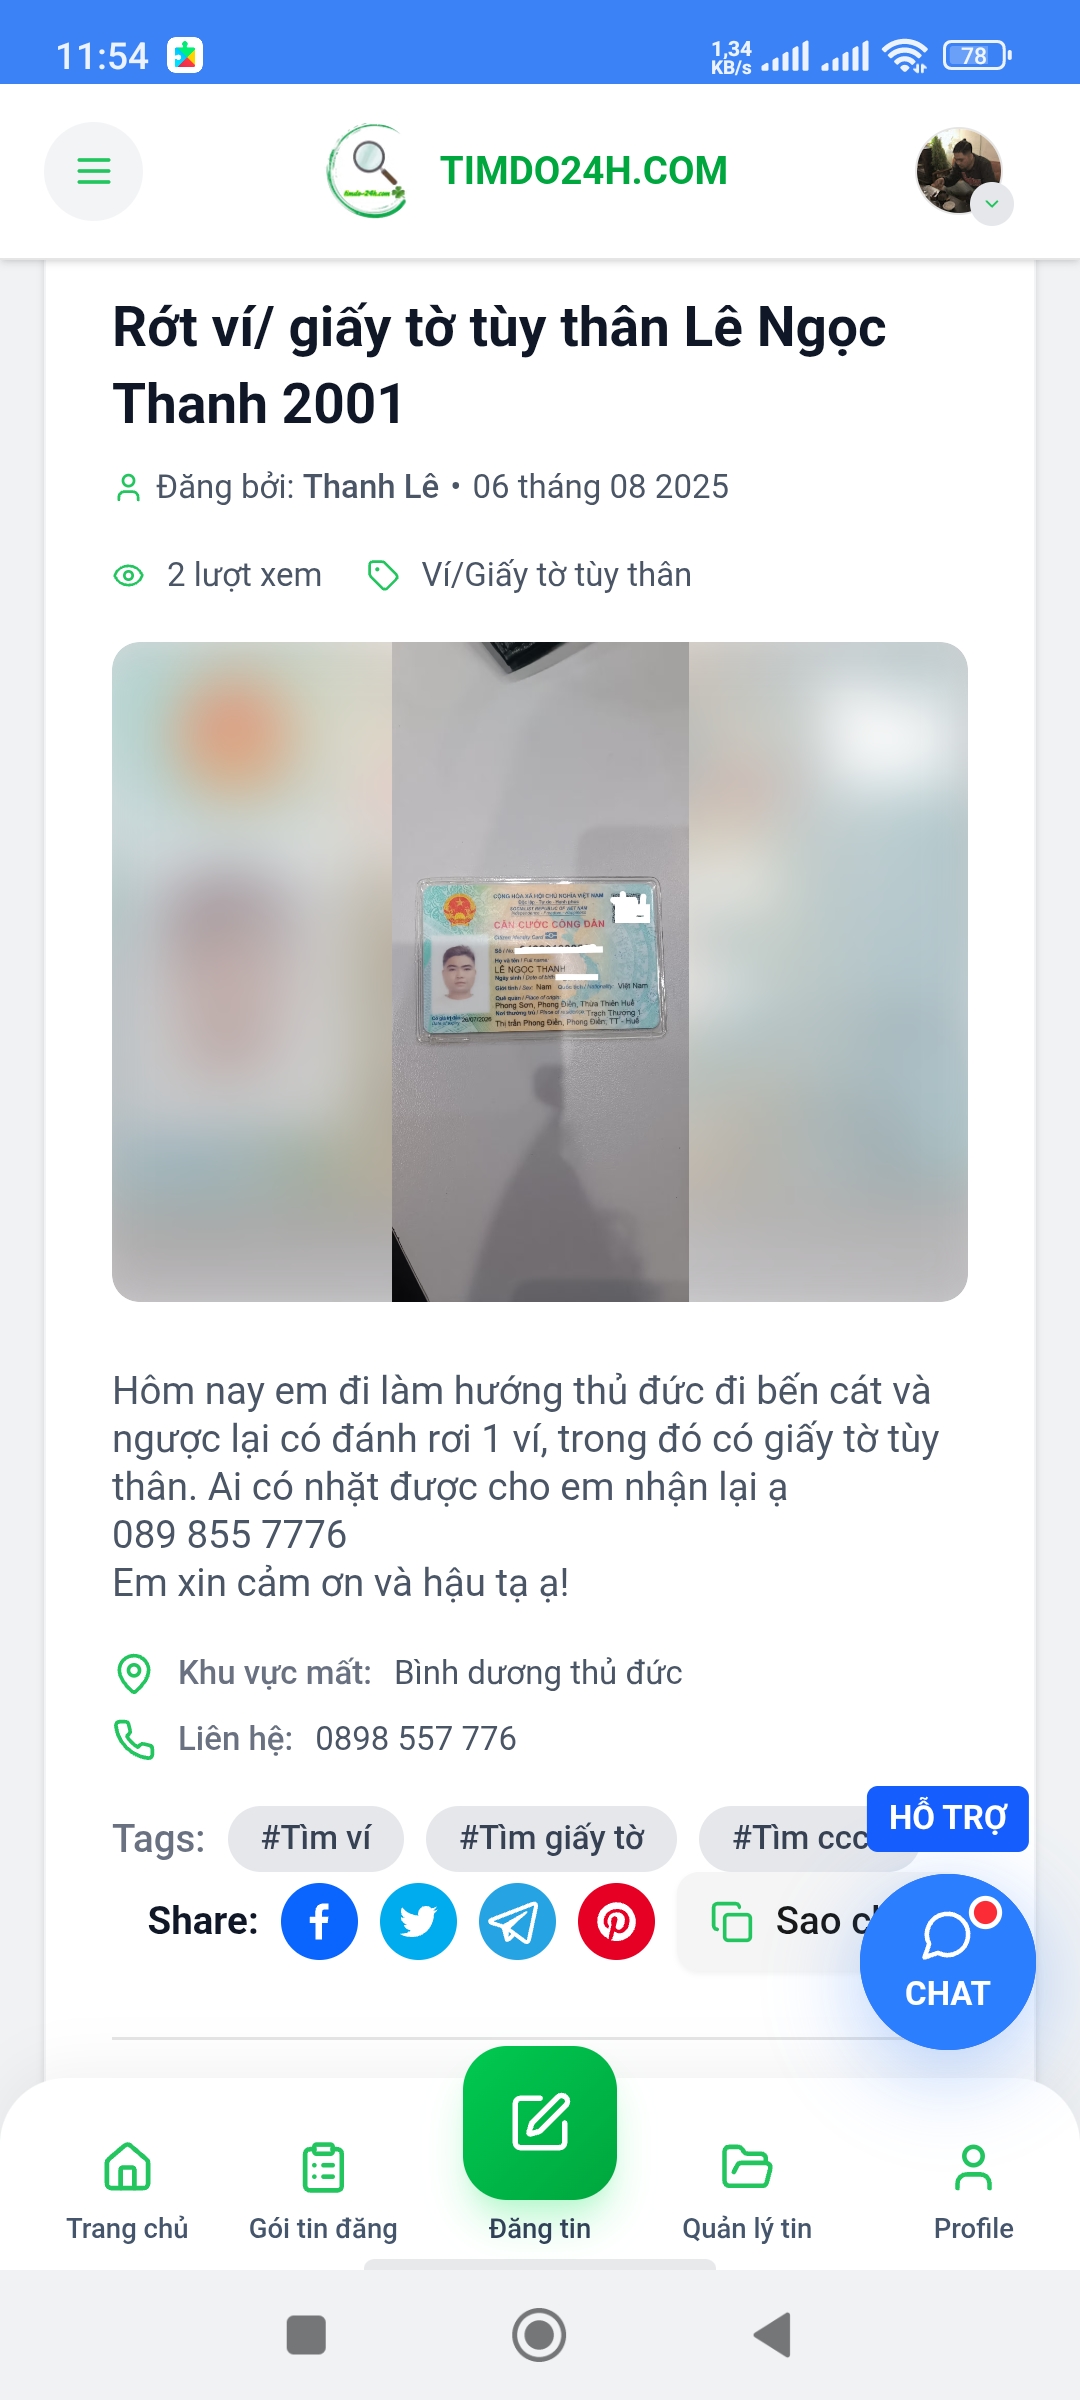Share the post on Twitter

[418, 1921]
